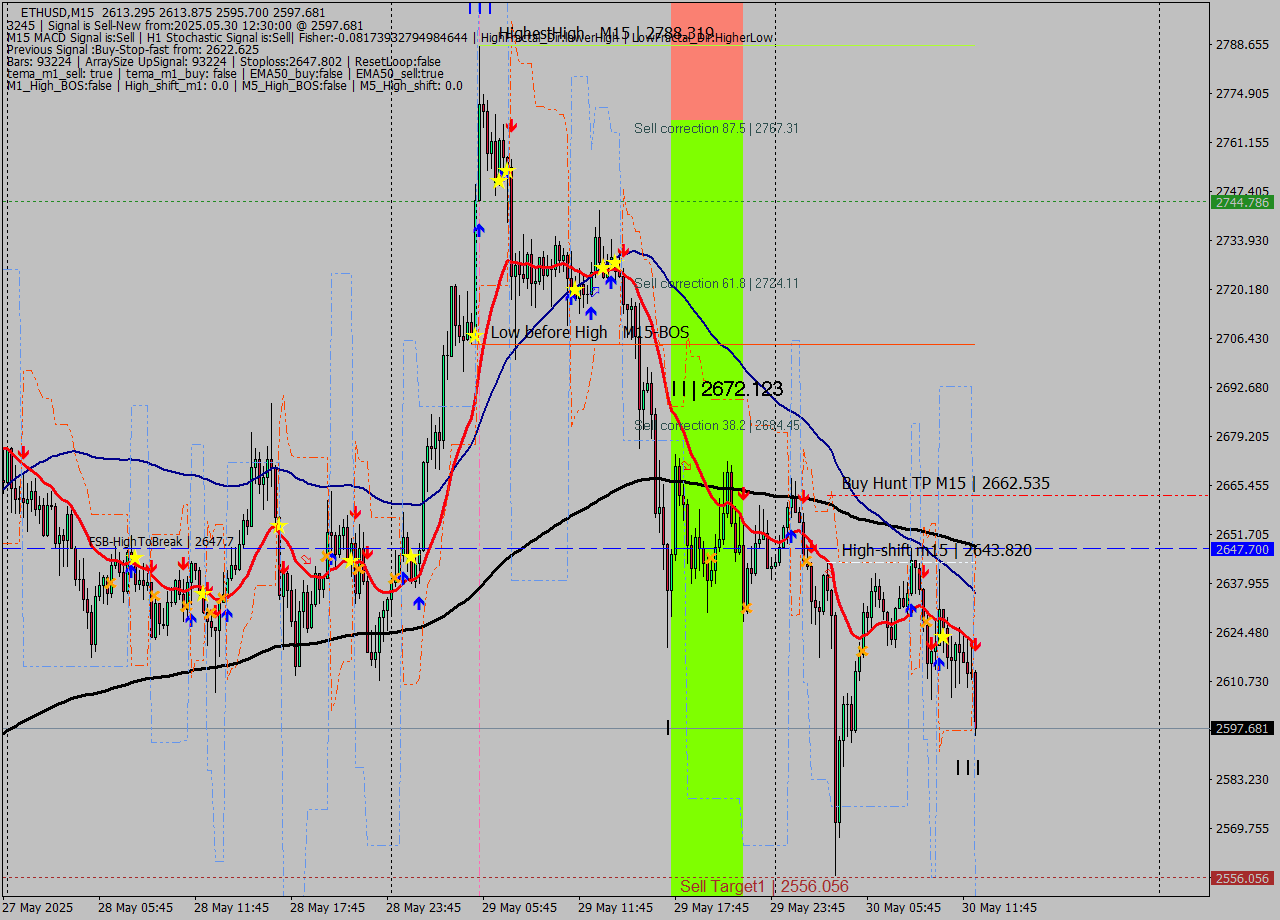Viewport: 1280px width, 920px height.
Task: Click the Sell Target1 2556.056 label
Action: tap(763, 886)
